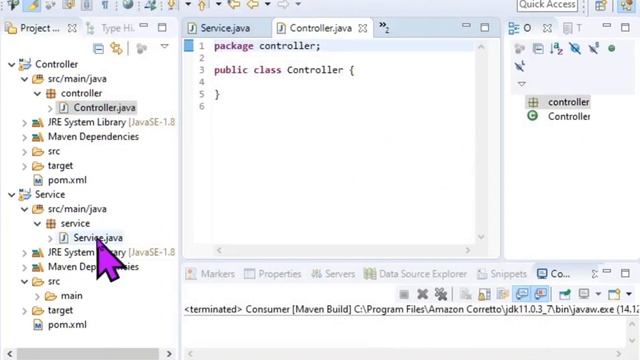Toggle Hide Non-Public Members green dot
This screenshot has width=640, height=360.
tap(611, 49)
